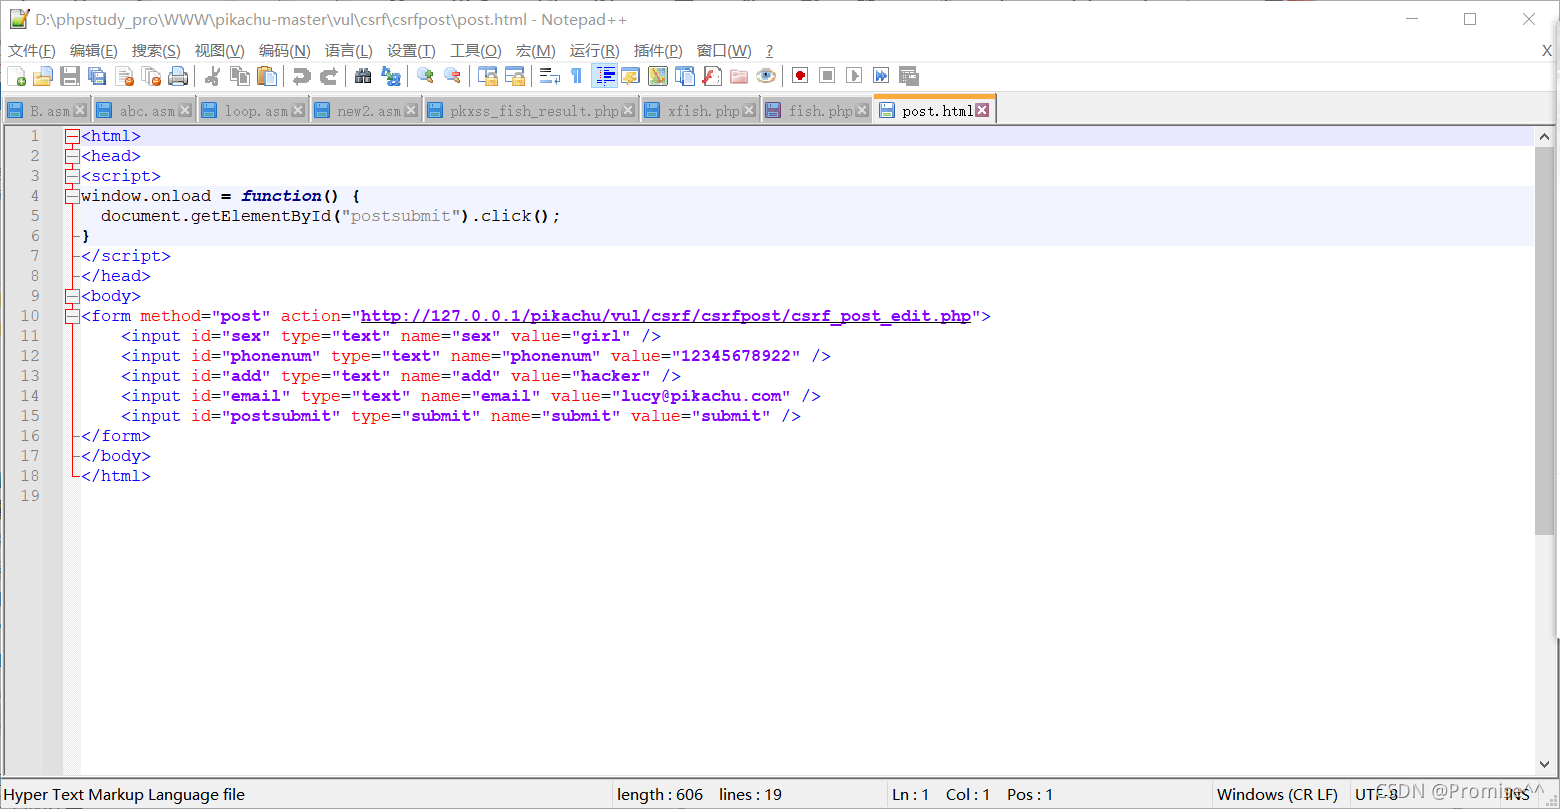Click the Open file toolbar icon
Image resolution: width=1560 pixels, height=809 pixels.
(x=42, y=76)
